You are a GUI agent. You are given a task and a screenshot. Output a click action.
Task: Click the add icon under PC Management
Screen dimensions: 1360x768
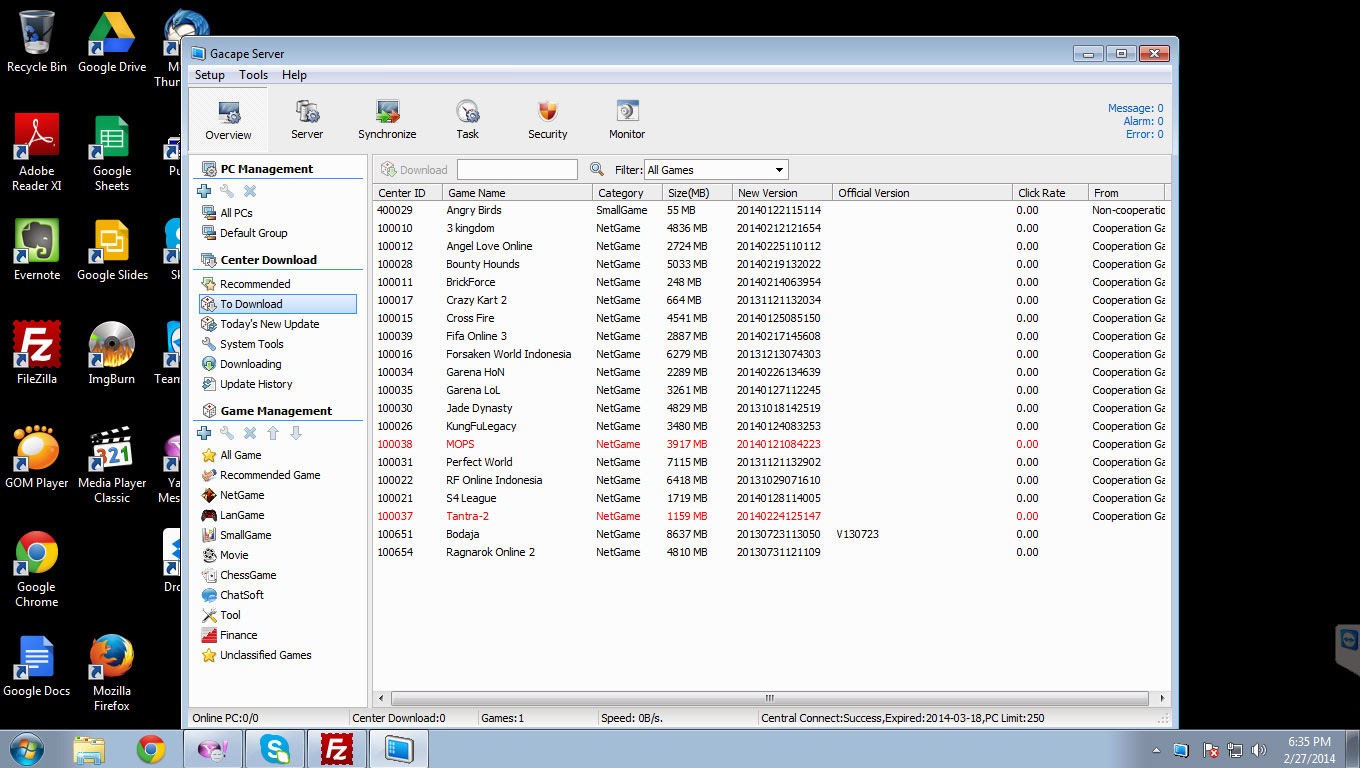204,191
